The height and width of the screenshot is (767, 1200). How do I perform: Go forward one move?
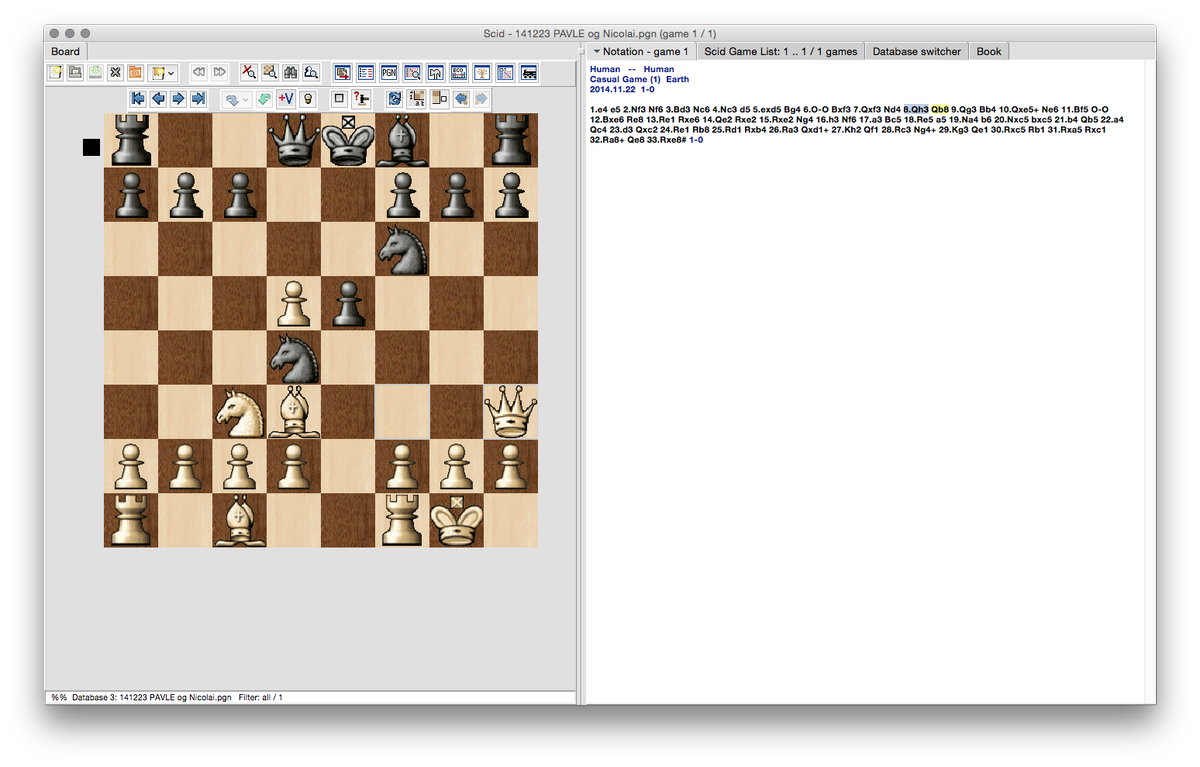178,99
